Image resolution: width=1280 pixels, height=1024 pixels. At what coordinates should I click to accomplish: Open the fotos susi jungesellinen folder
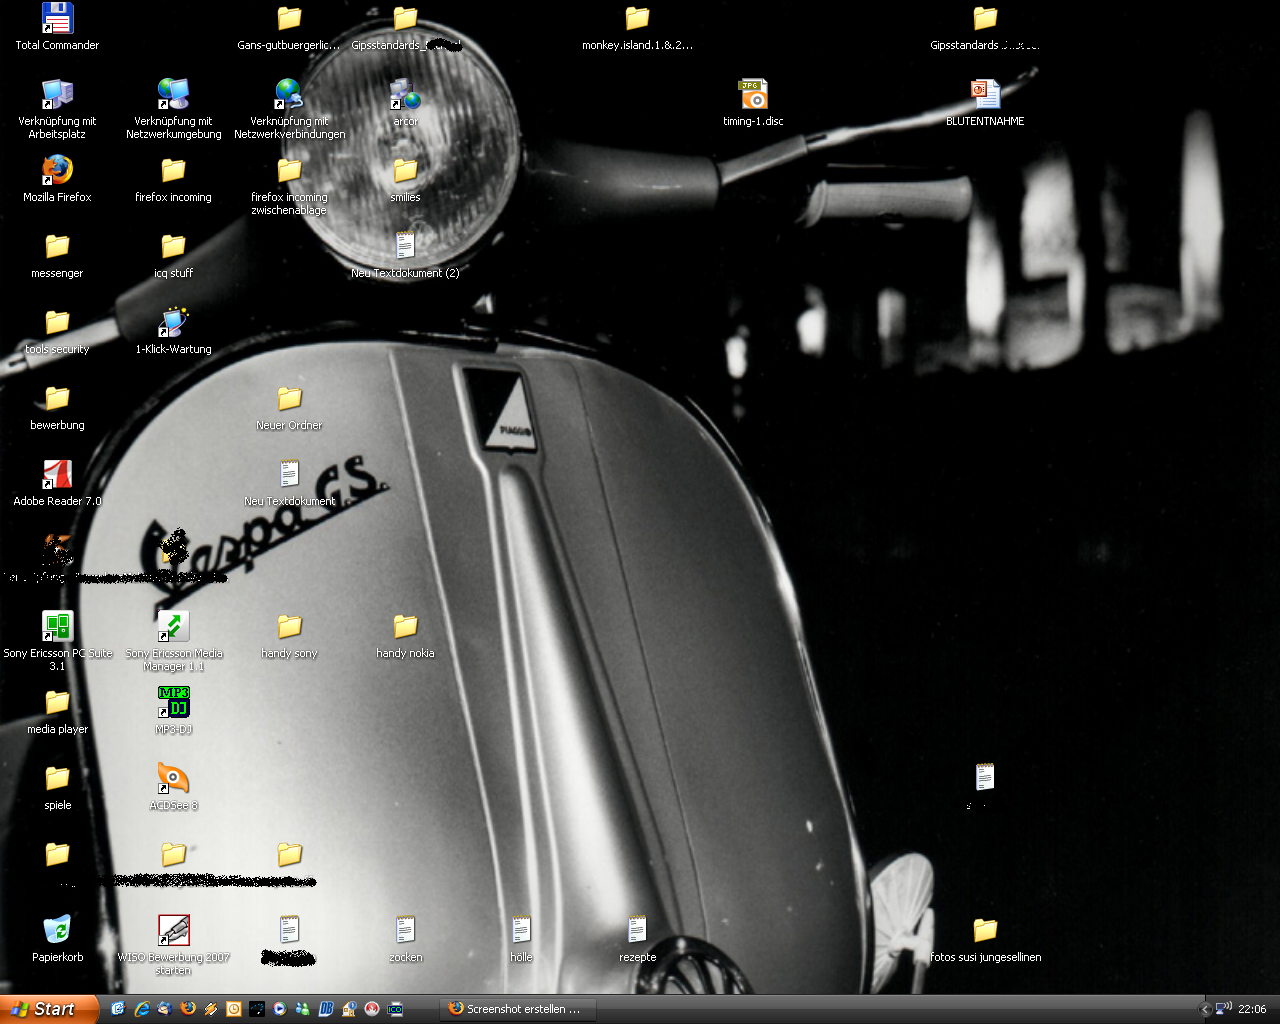[985, 931]
